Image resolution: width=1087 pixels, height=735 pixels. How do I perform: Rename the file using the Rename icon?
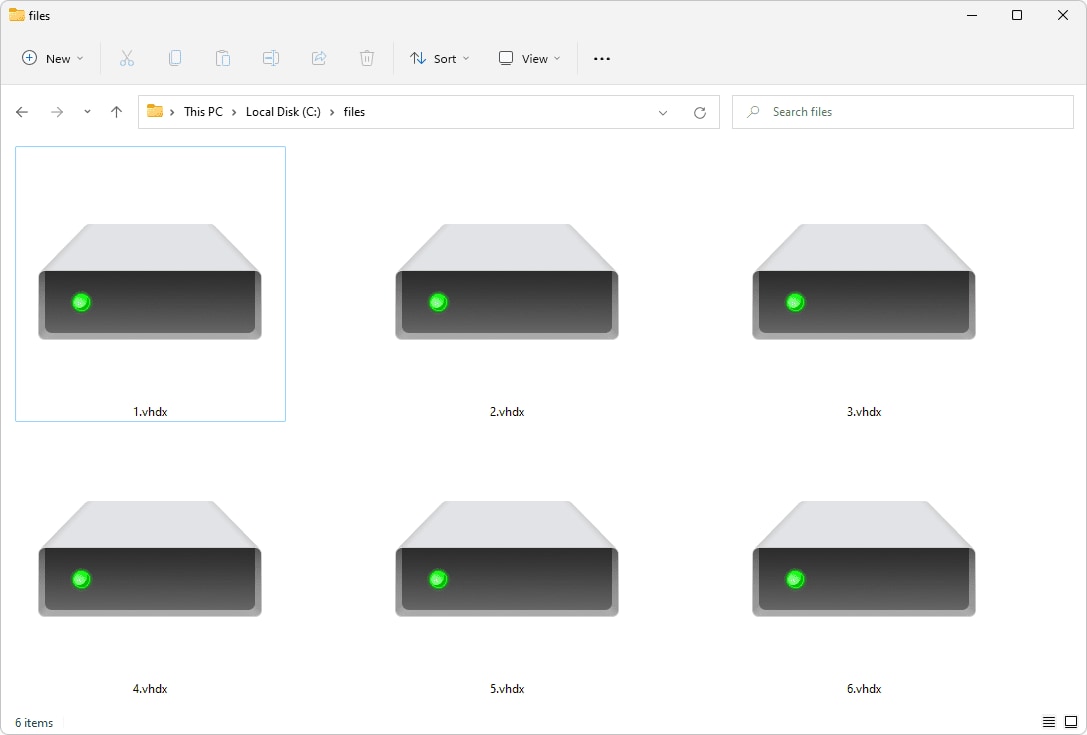271,58
